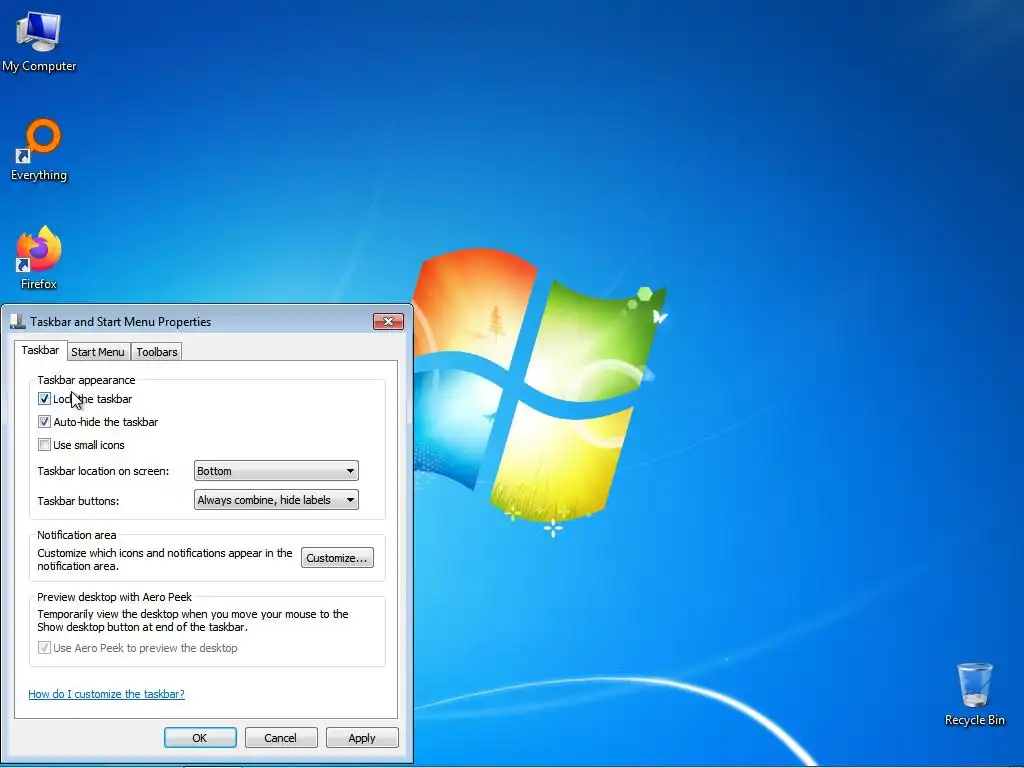
Task: Click the disabled Use Aero Peek checkbox
Action: point(44,648)
